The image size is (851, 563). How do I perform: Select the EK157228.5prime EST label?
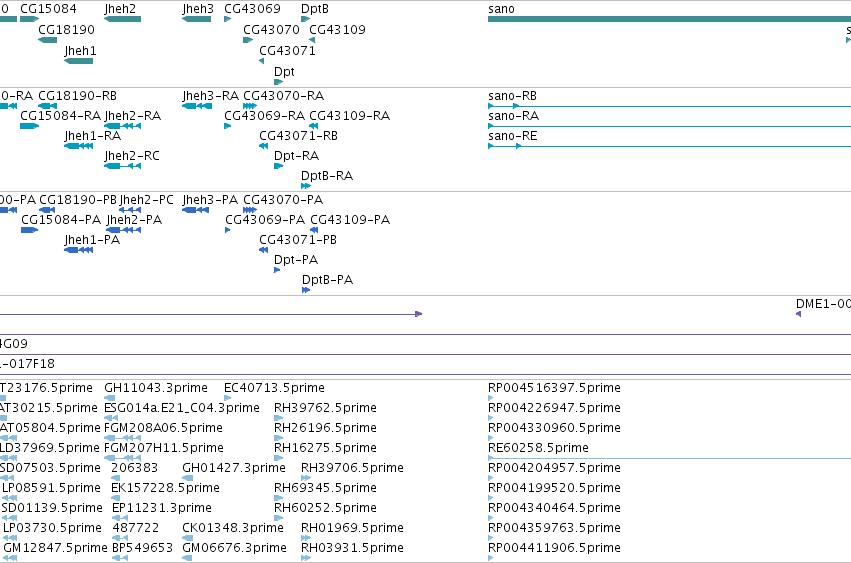pyautogui.click(x=166, y=488)
